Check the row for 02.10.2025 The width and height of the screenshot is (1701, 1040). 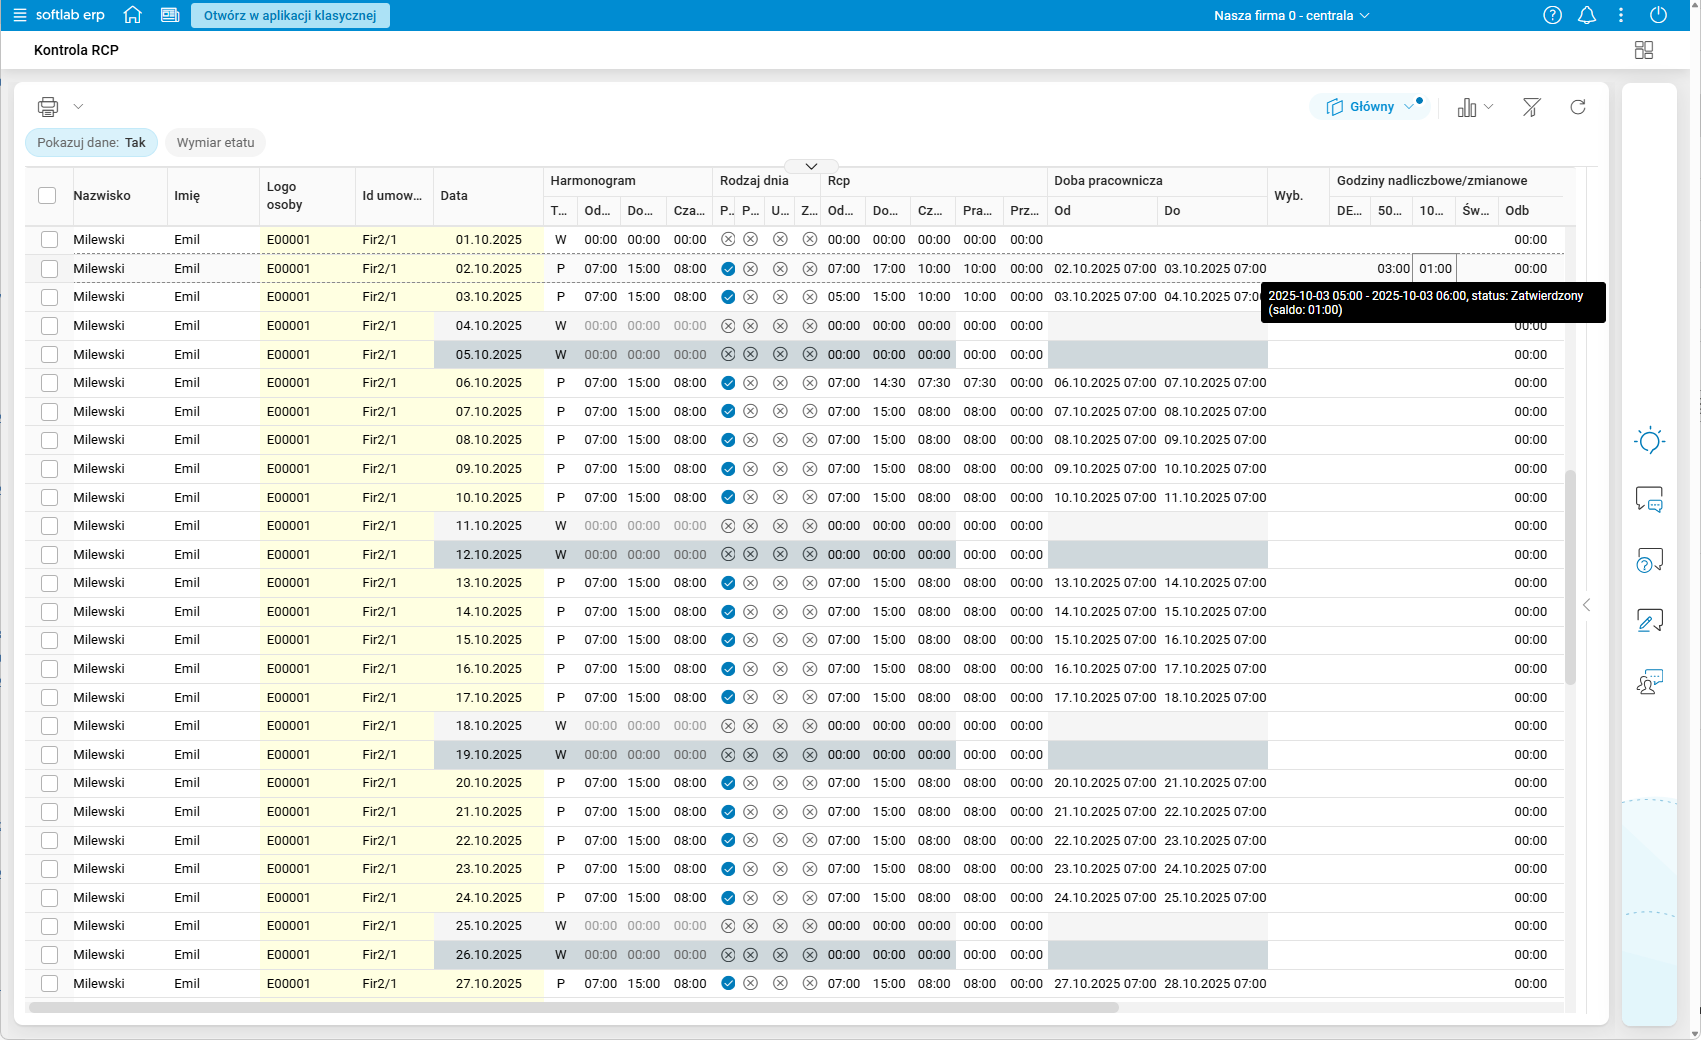pos(50,269)
